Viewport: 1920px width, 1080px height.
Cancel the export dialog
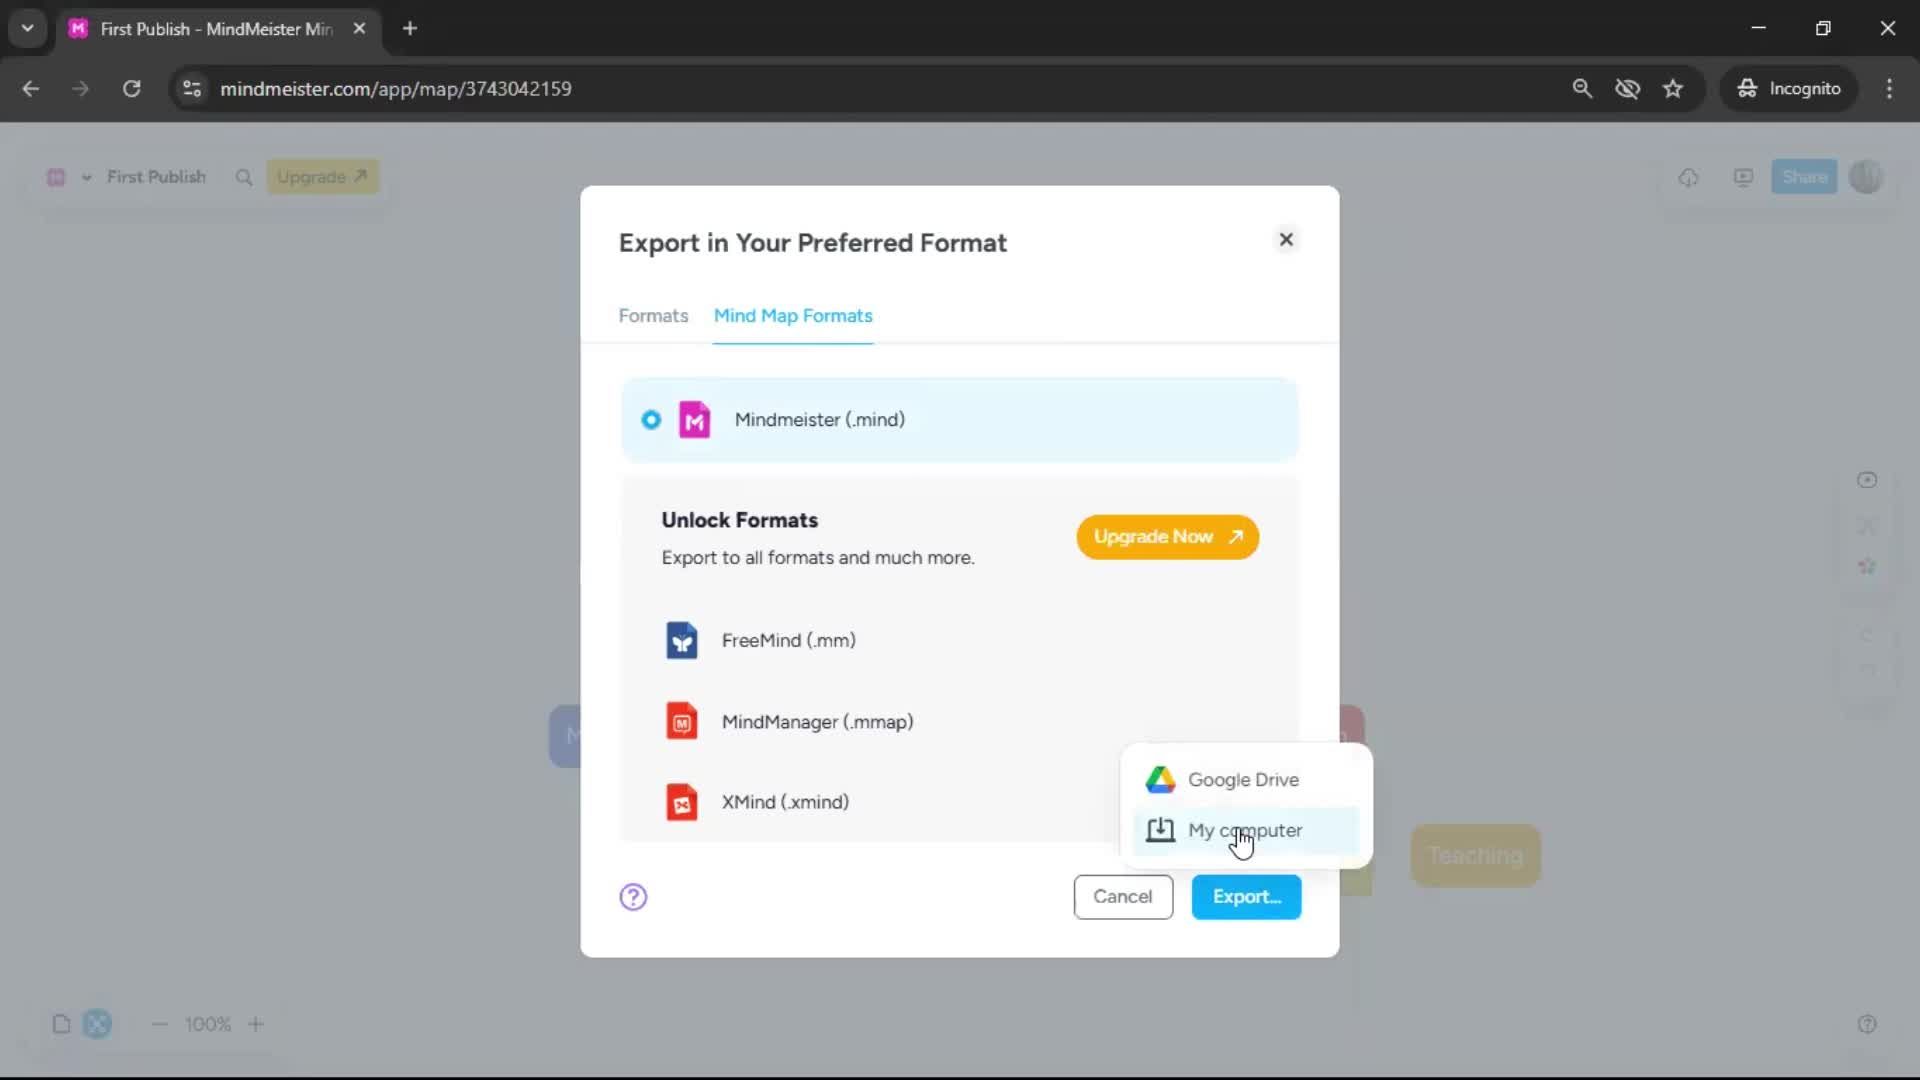coord(1123,897)
